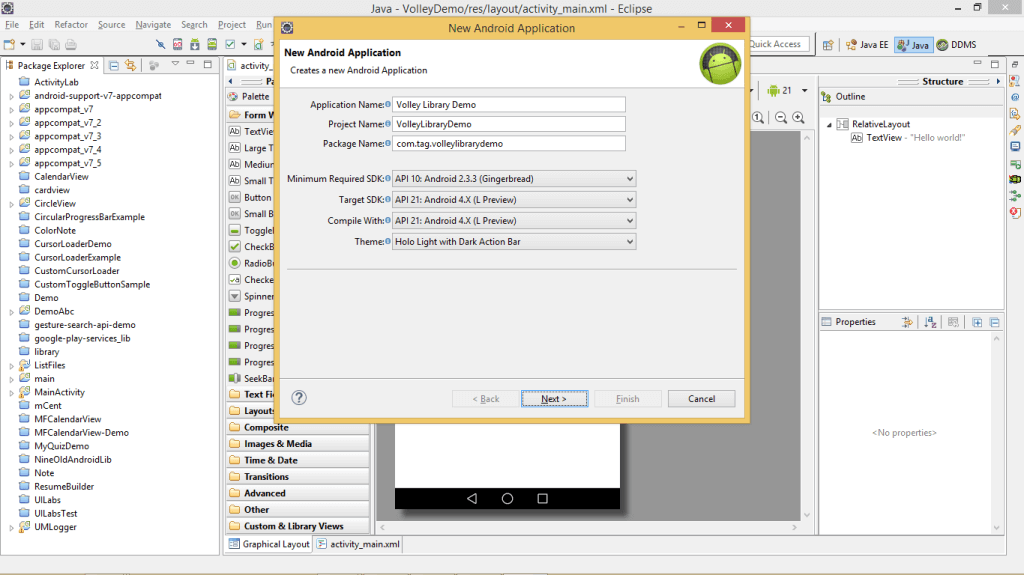Image resolution: width=1024 pixels, height=575 pixels.
Task: Switch to the Graphical Layout tab
Action: click(x=269, y=544)
